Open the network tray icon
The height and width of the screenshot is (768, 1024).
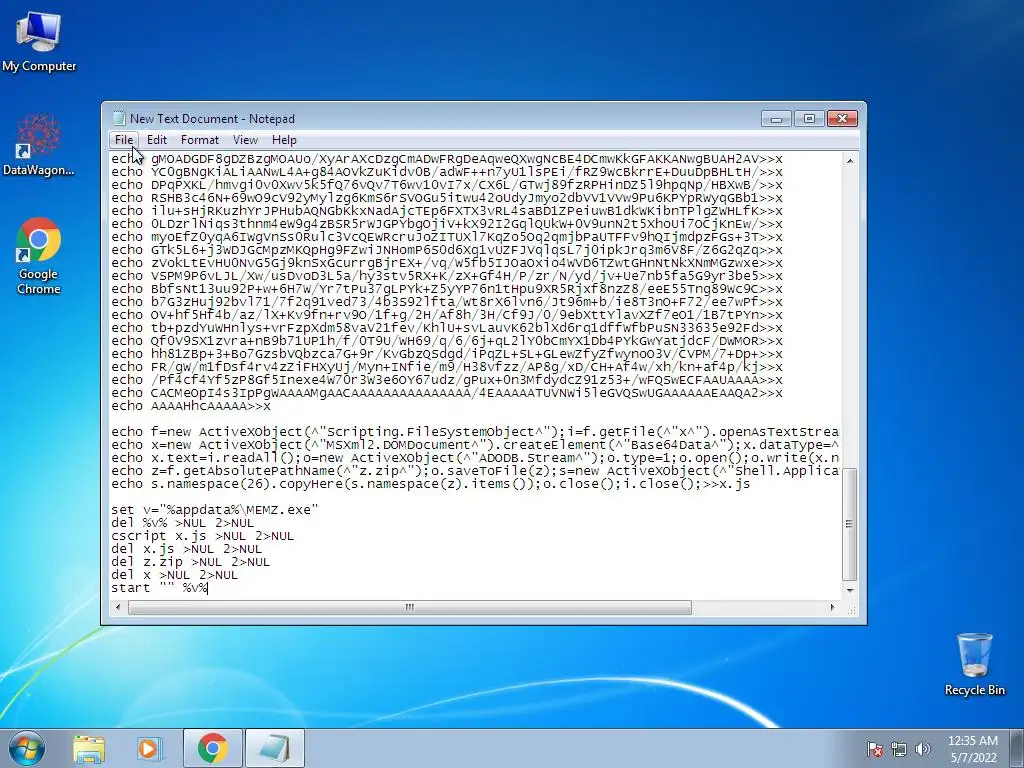tap(899, 749)
